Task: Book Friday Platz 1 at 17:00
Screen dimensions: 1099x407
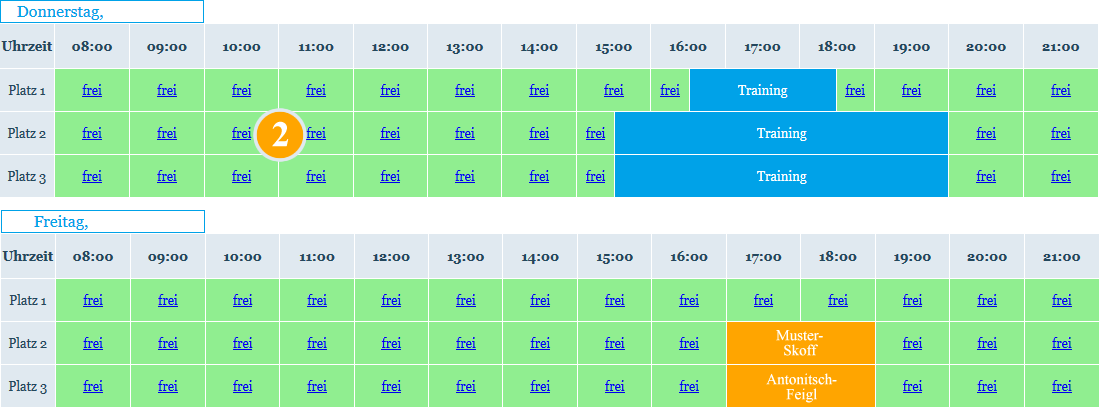Action: click(x=763, y=301)
